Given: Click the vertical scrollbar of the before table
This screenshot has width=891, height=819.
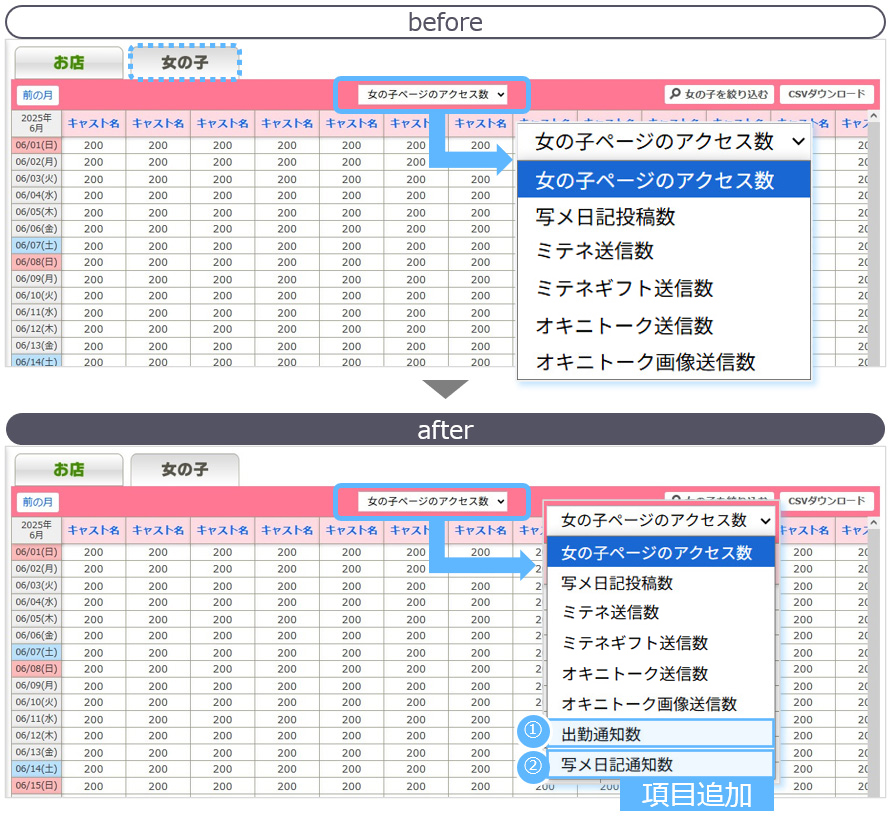Looking at the screenshot, I should (x=877, y=250).
